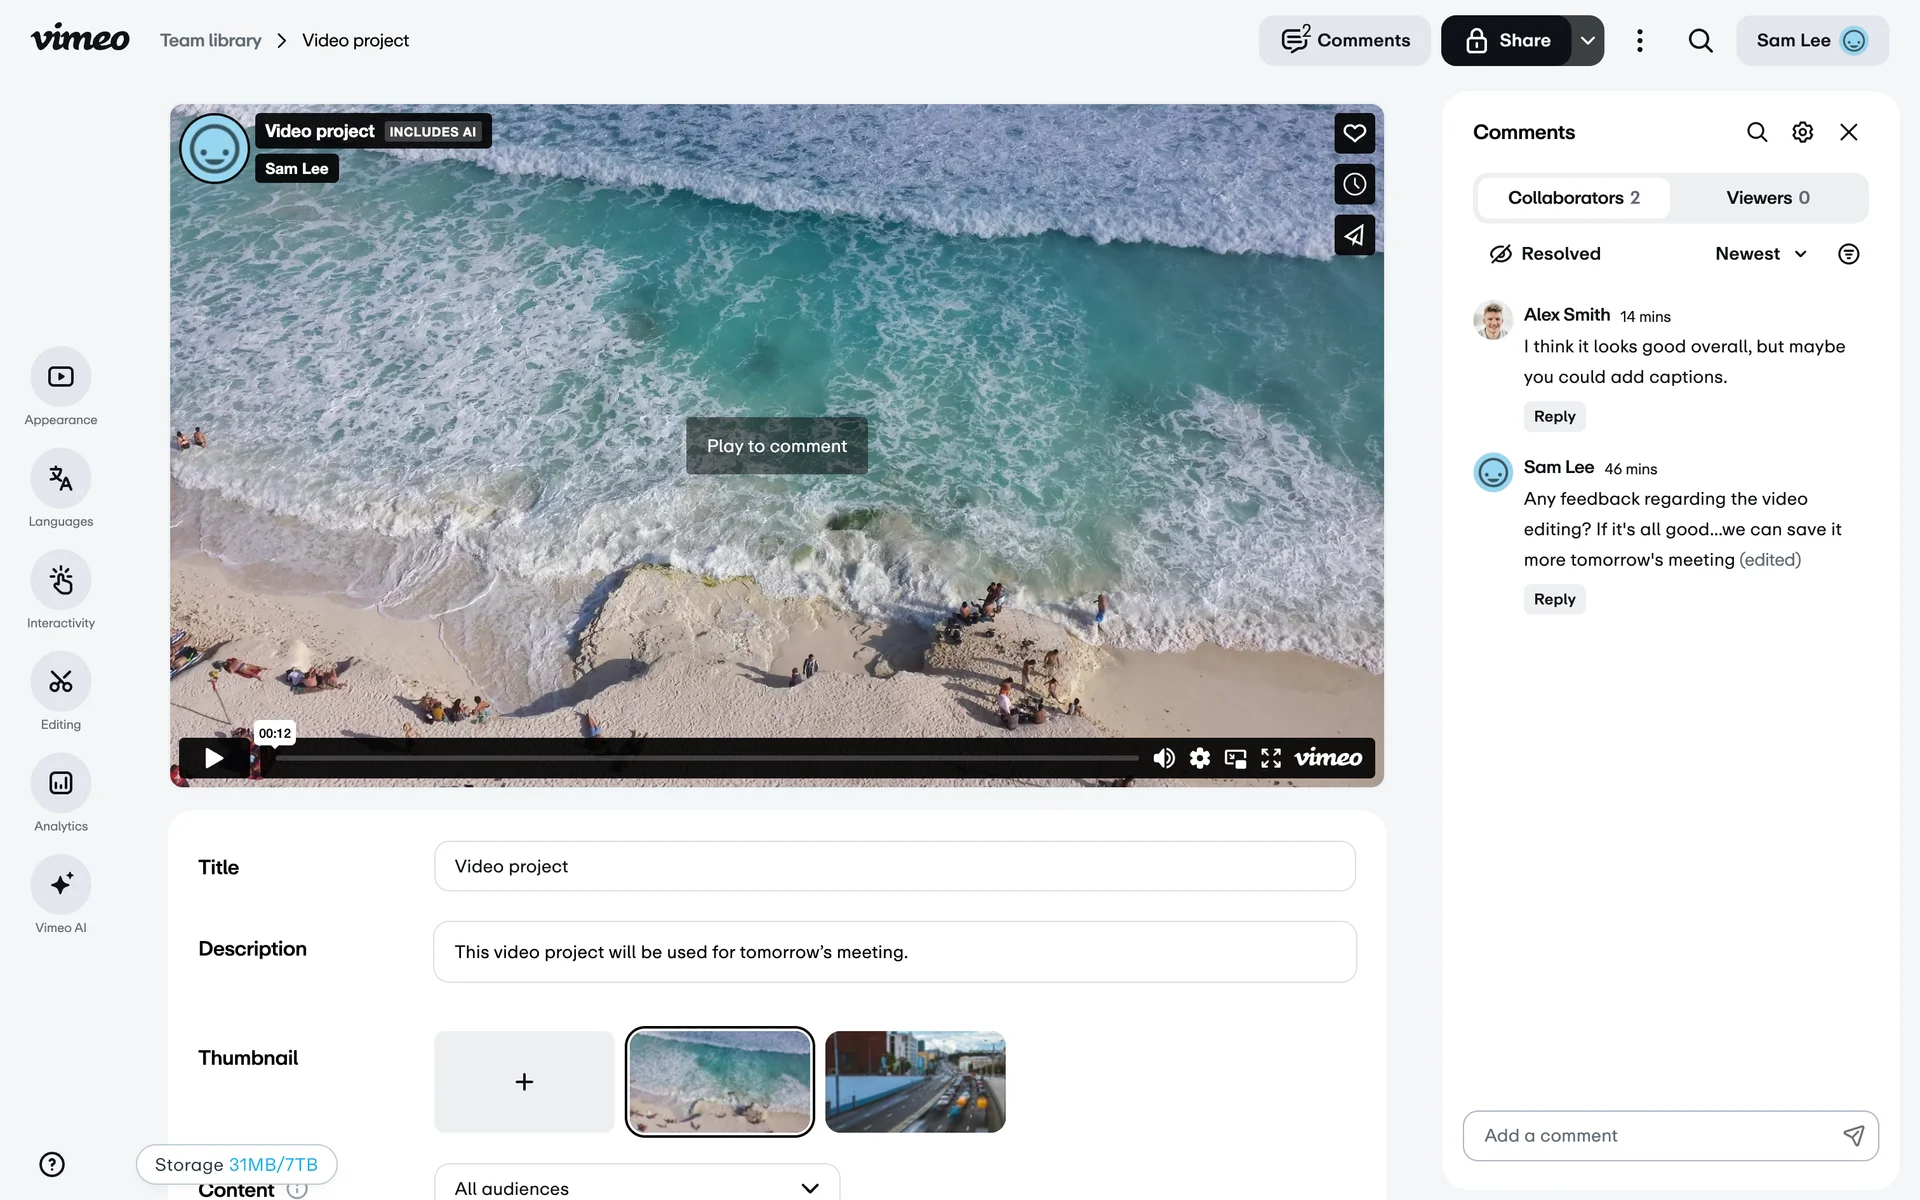
Task: Open the Analytics panel
Action: coord(61,784)
